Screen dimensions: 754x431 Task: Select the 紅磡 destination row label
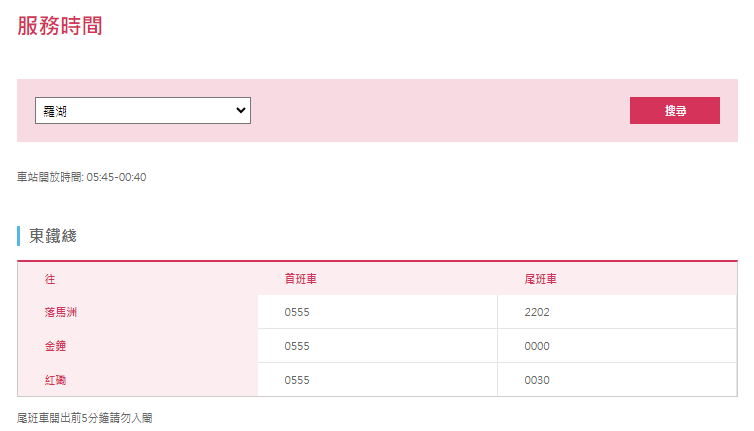[x=55, y=380]
